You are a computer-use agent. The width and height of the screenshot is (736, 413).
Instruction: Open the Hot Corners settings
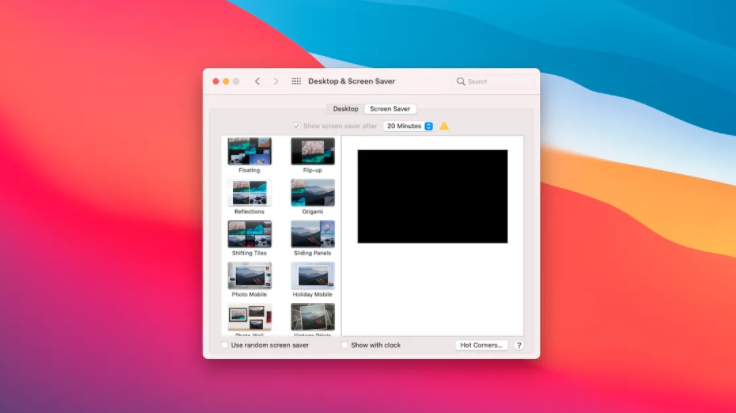(x=481, y=345)
